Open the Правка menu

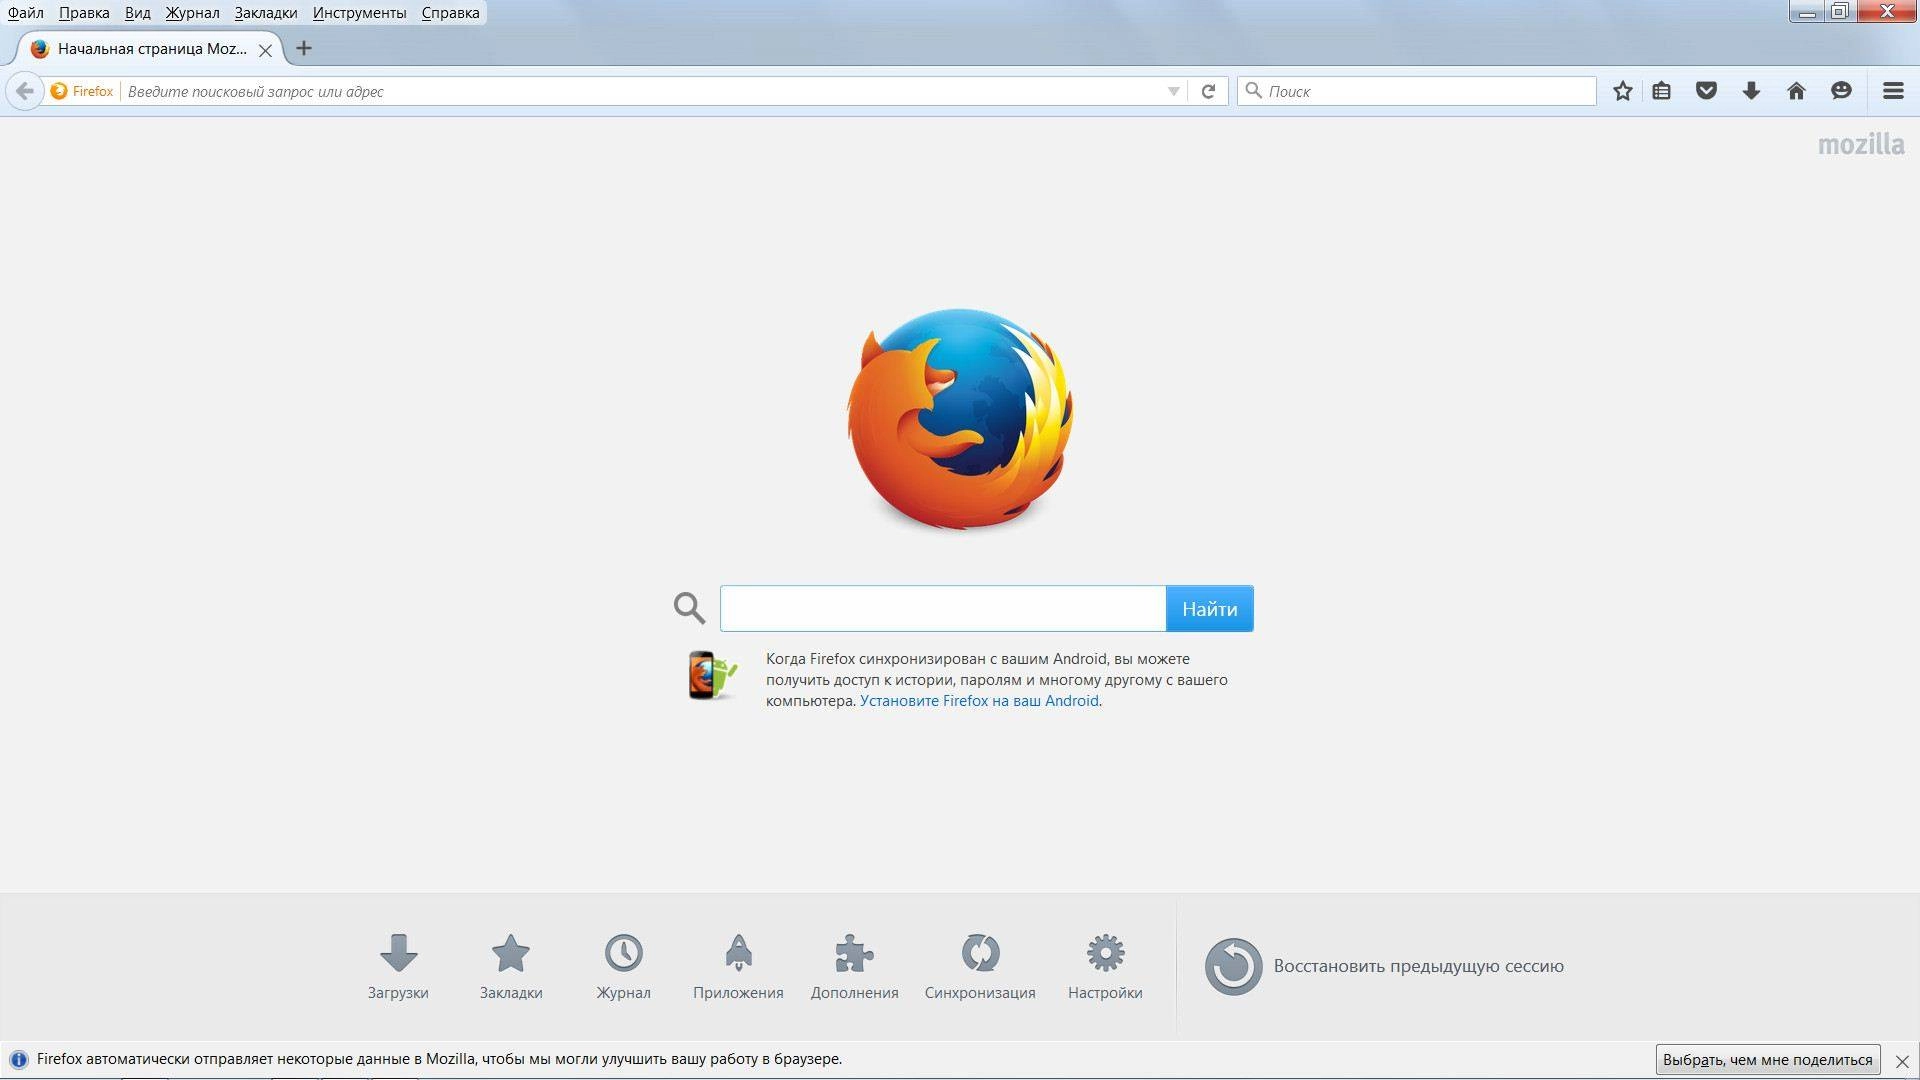[x=84, y=13]
